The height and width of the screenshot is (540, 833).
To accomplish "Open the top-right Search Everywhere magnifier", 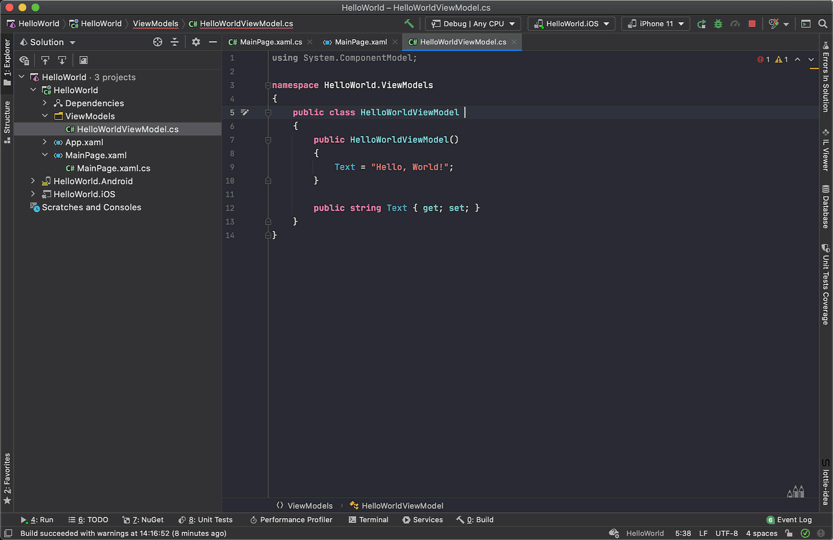I will click(x=823, y=24).
